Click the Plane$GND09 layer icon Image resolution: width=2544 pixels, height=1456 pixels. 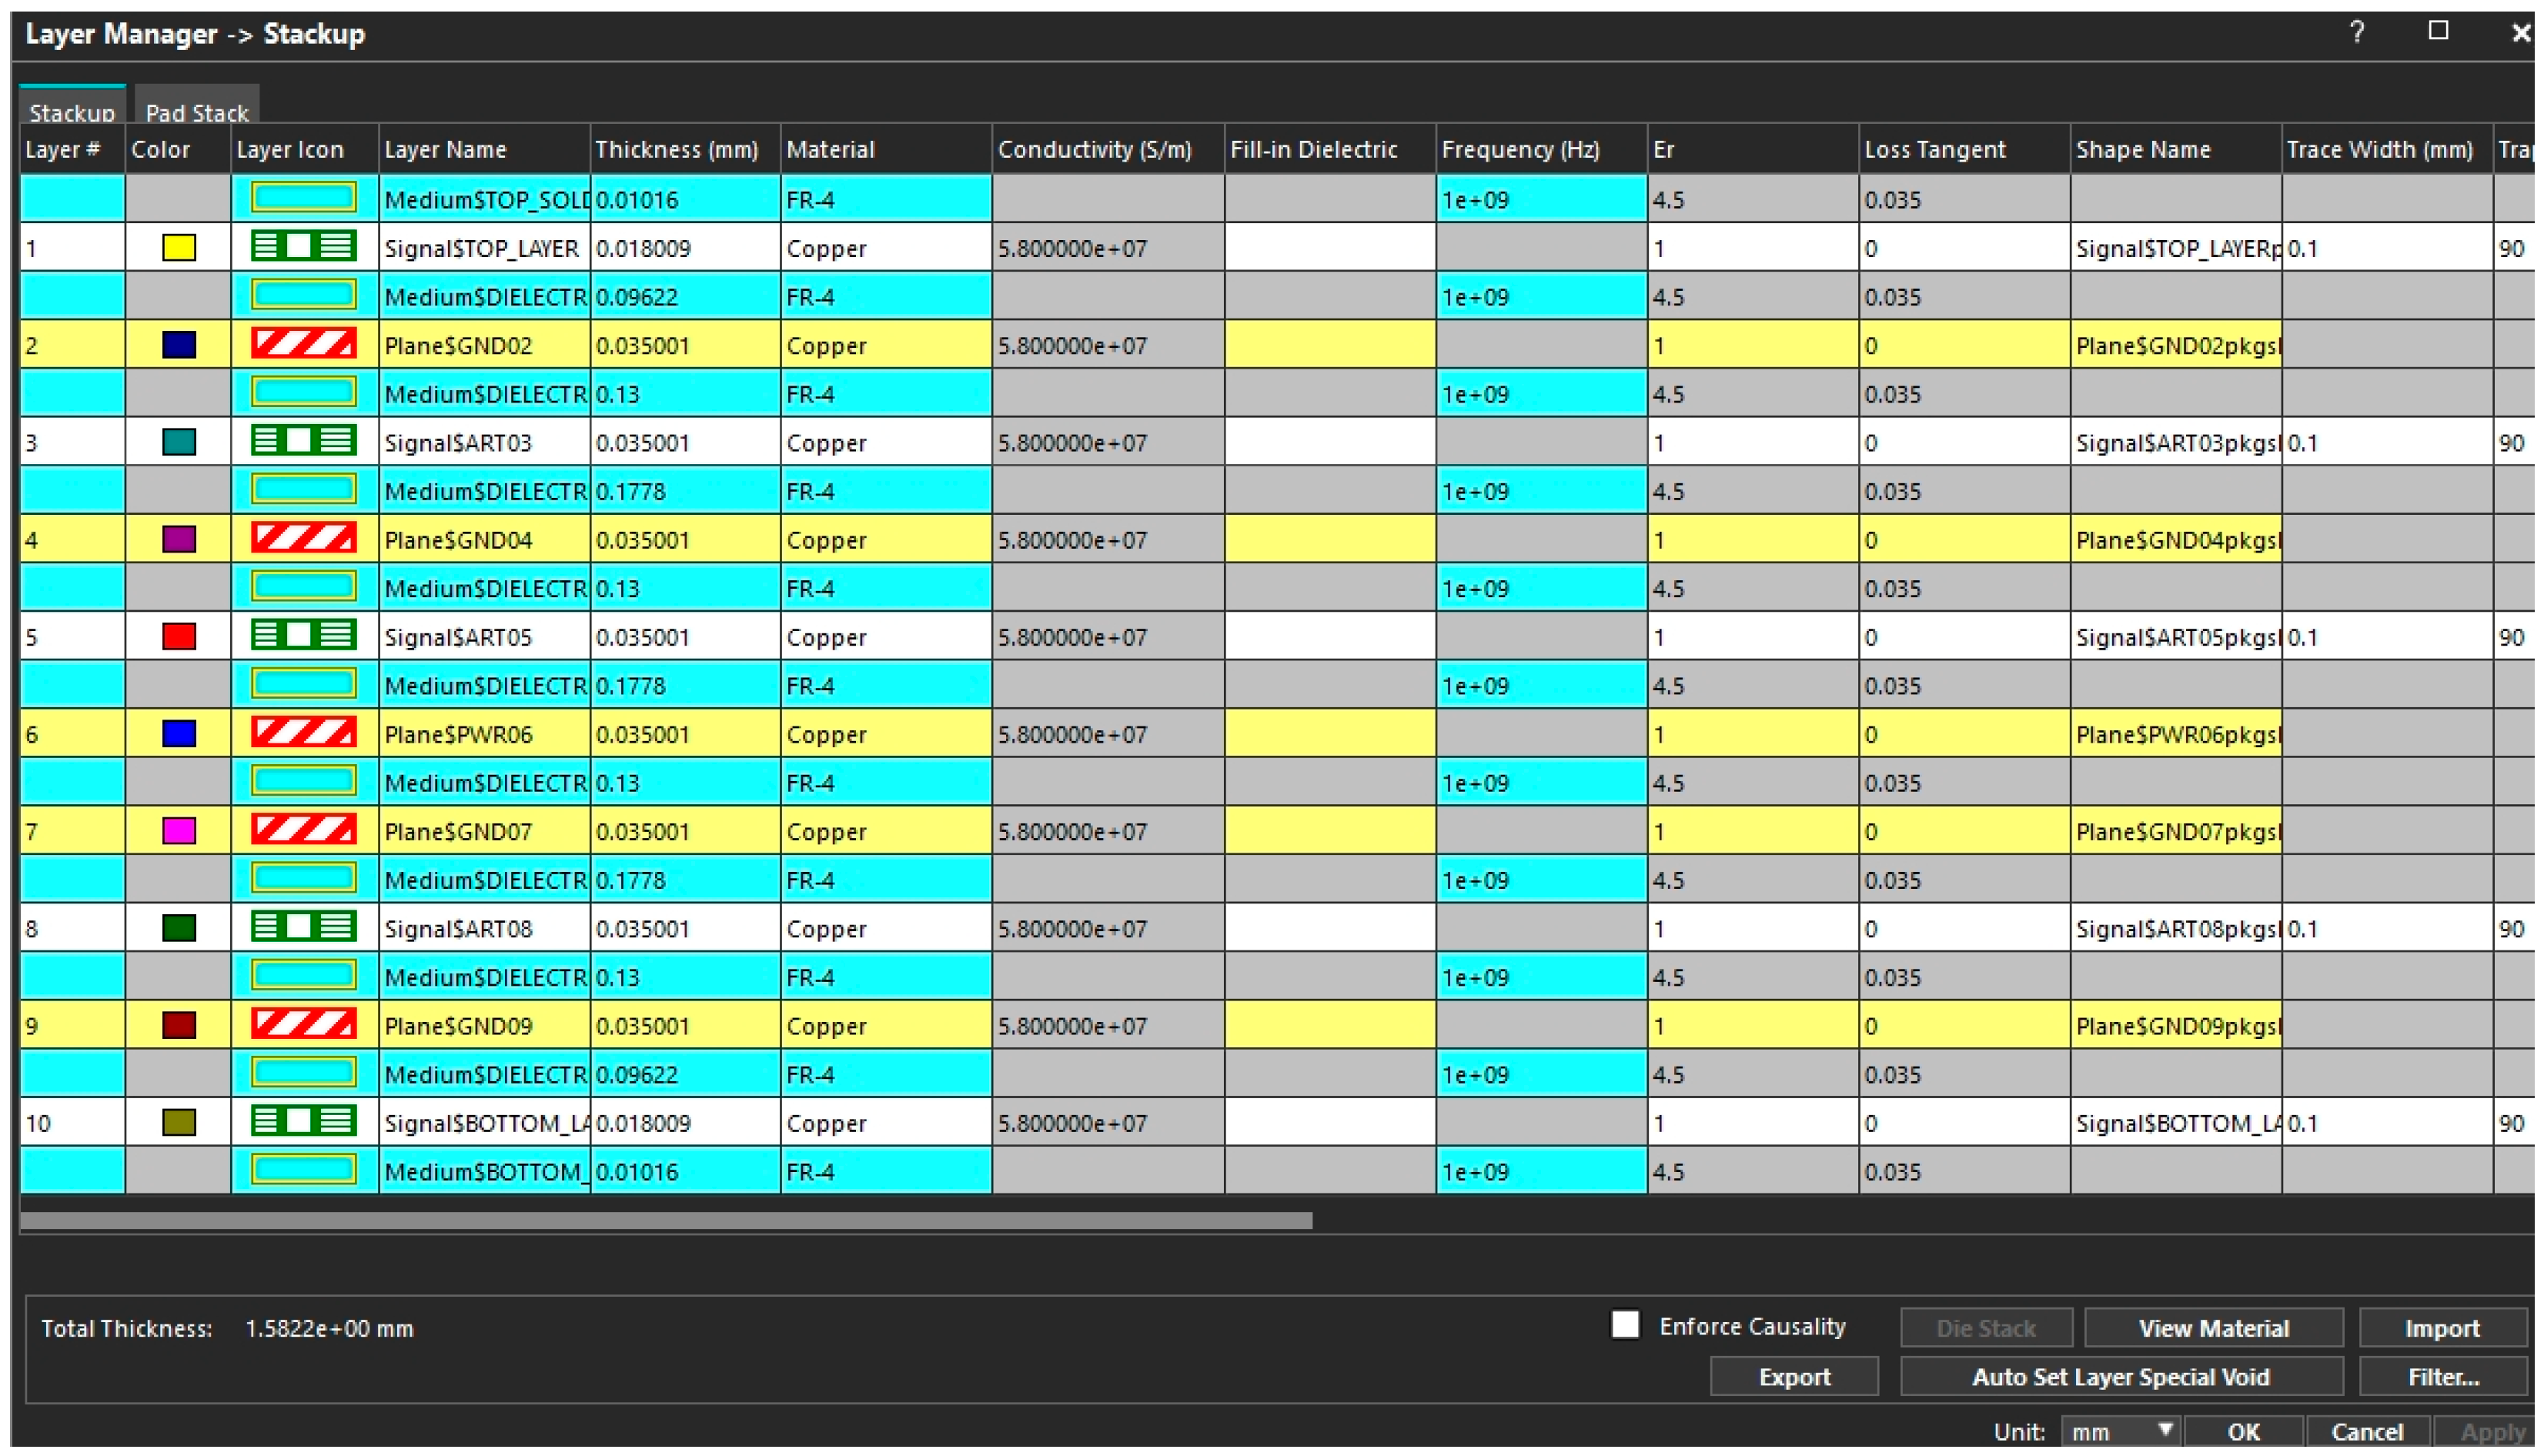(303, 1024)
